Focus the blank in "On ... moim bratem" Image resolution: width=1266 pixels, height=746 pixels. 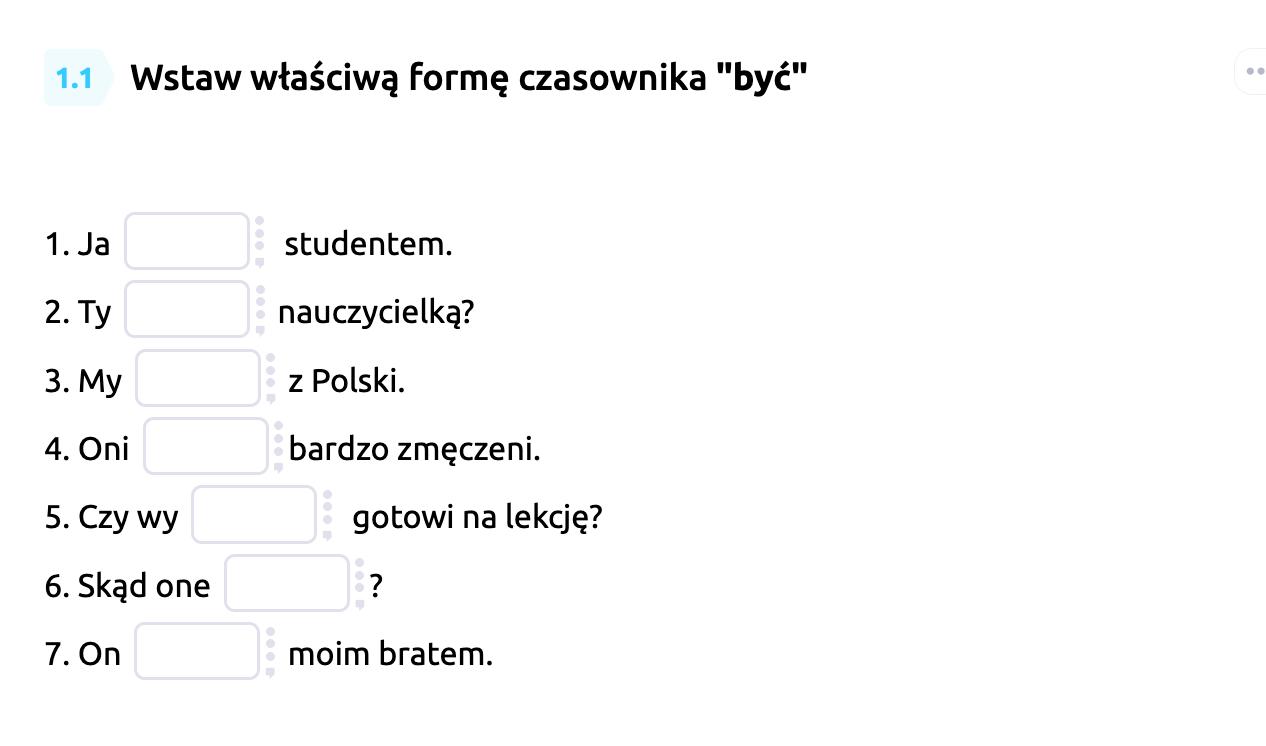[x=197, y=651]
